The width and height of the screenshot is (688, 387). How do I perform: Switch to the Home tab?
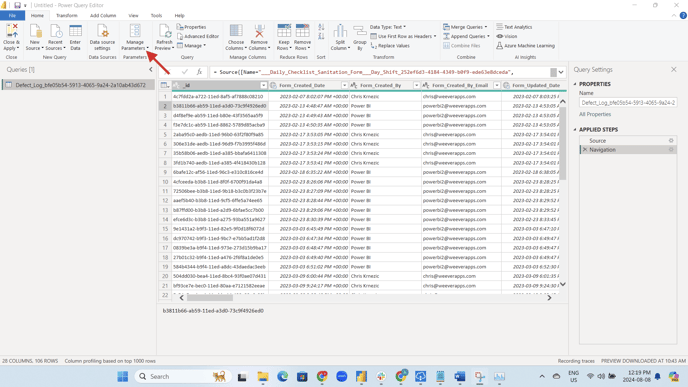(37, 15)
